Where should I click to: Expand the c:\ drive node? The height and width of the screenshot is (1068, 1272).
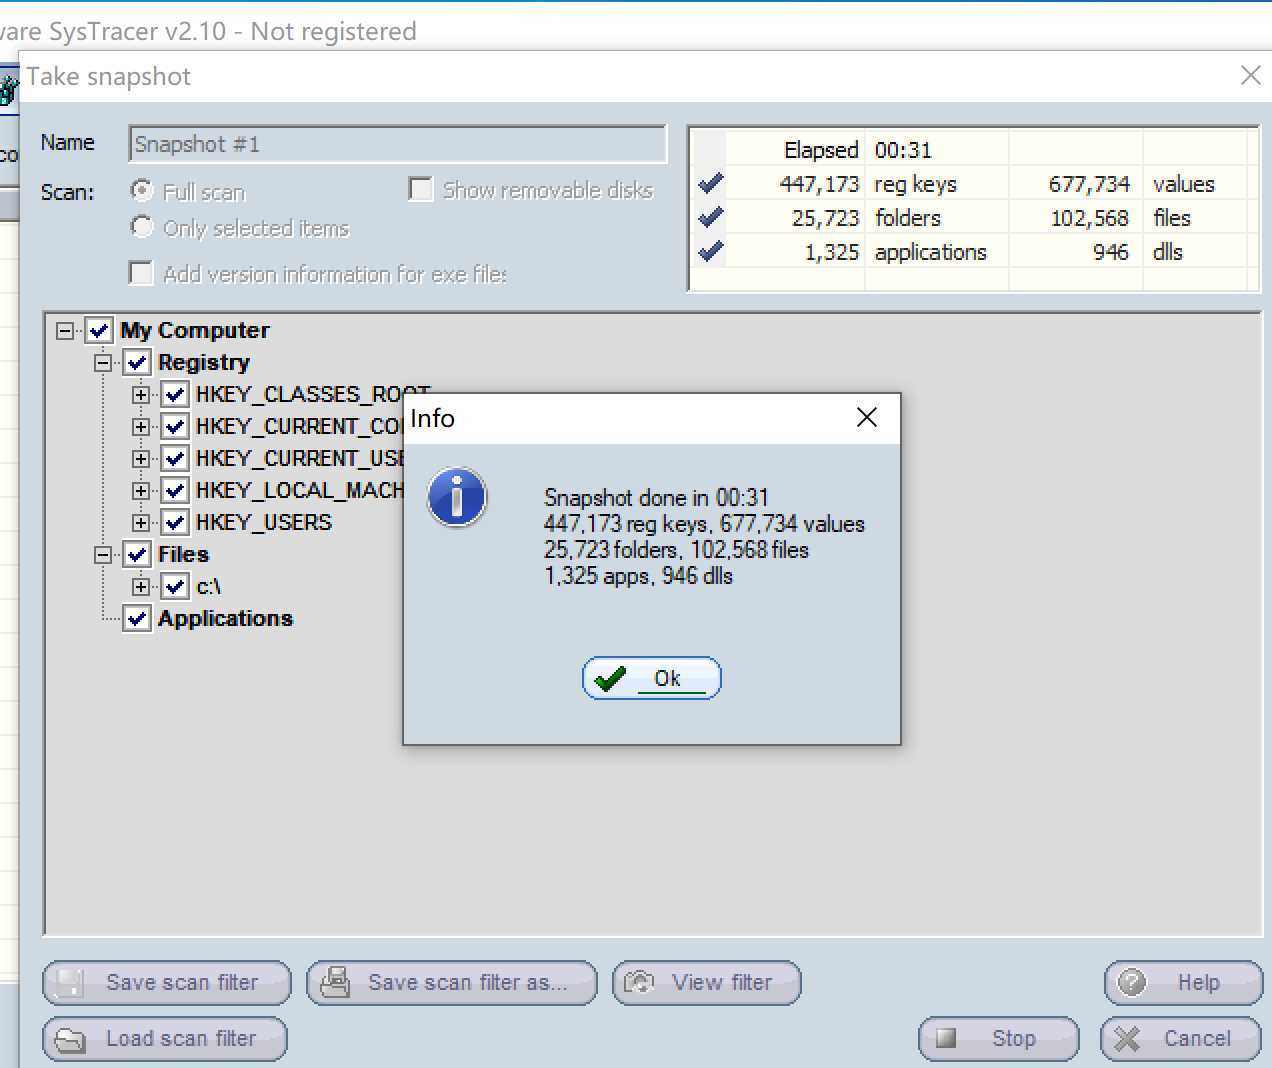pos(141,586)
